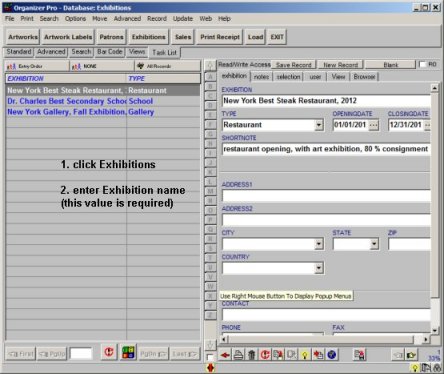Click the vertical scrollbar down arrow
The width and height of the screenshot is (444, 374).
click(434, 331)
